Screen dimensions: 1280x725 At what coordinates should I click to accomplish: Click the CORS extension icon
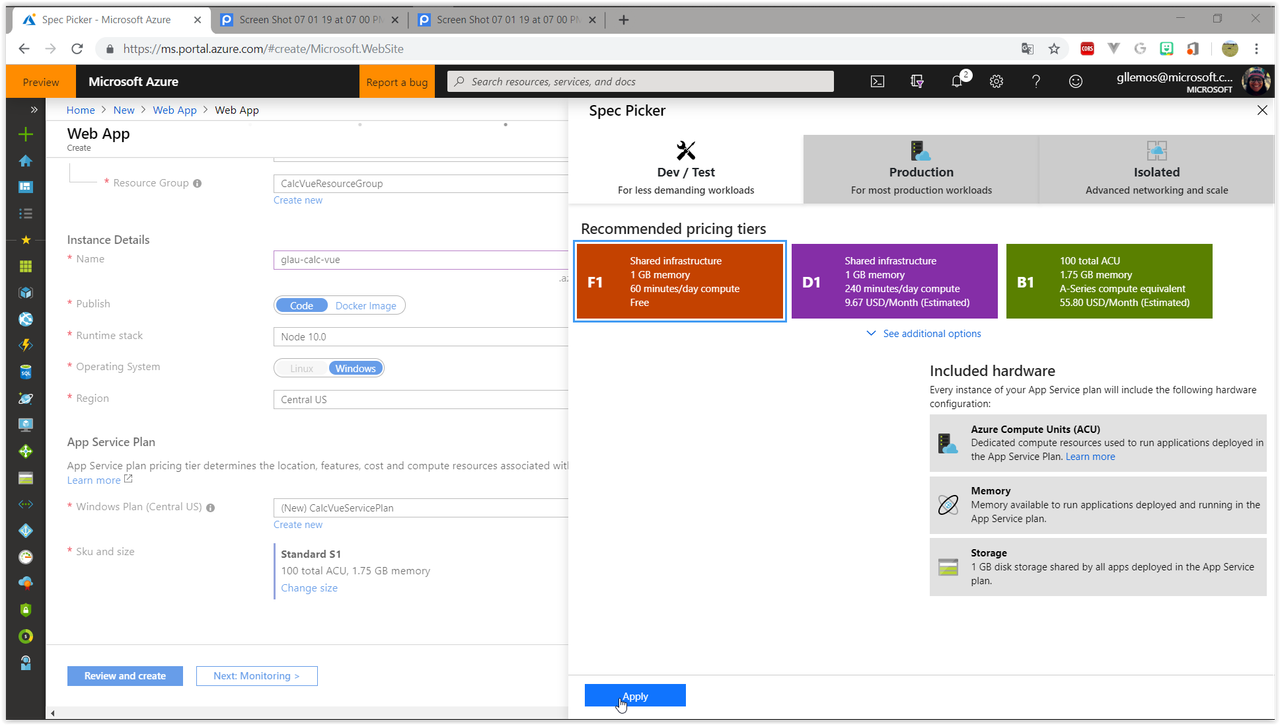pos(1087,48)
